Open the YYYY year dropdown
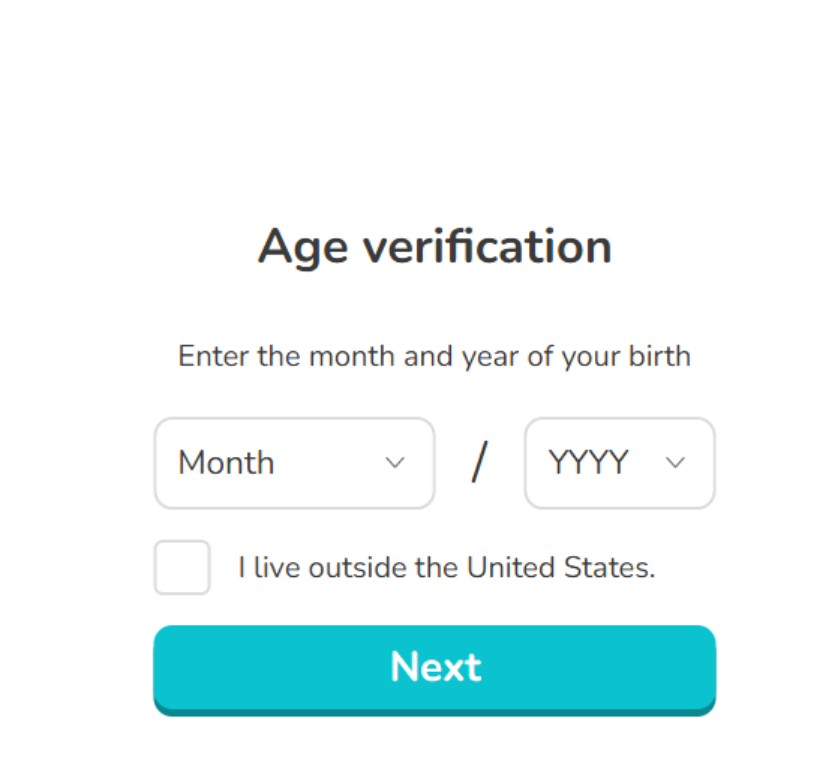Viewport: 813px width, 778px height. (619, 463)
